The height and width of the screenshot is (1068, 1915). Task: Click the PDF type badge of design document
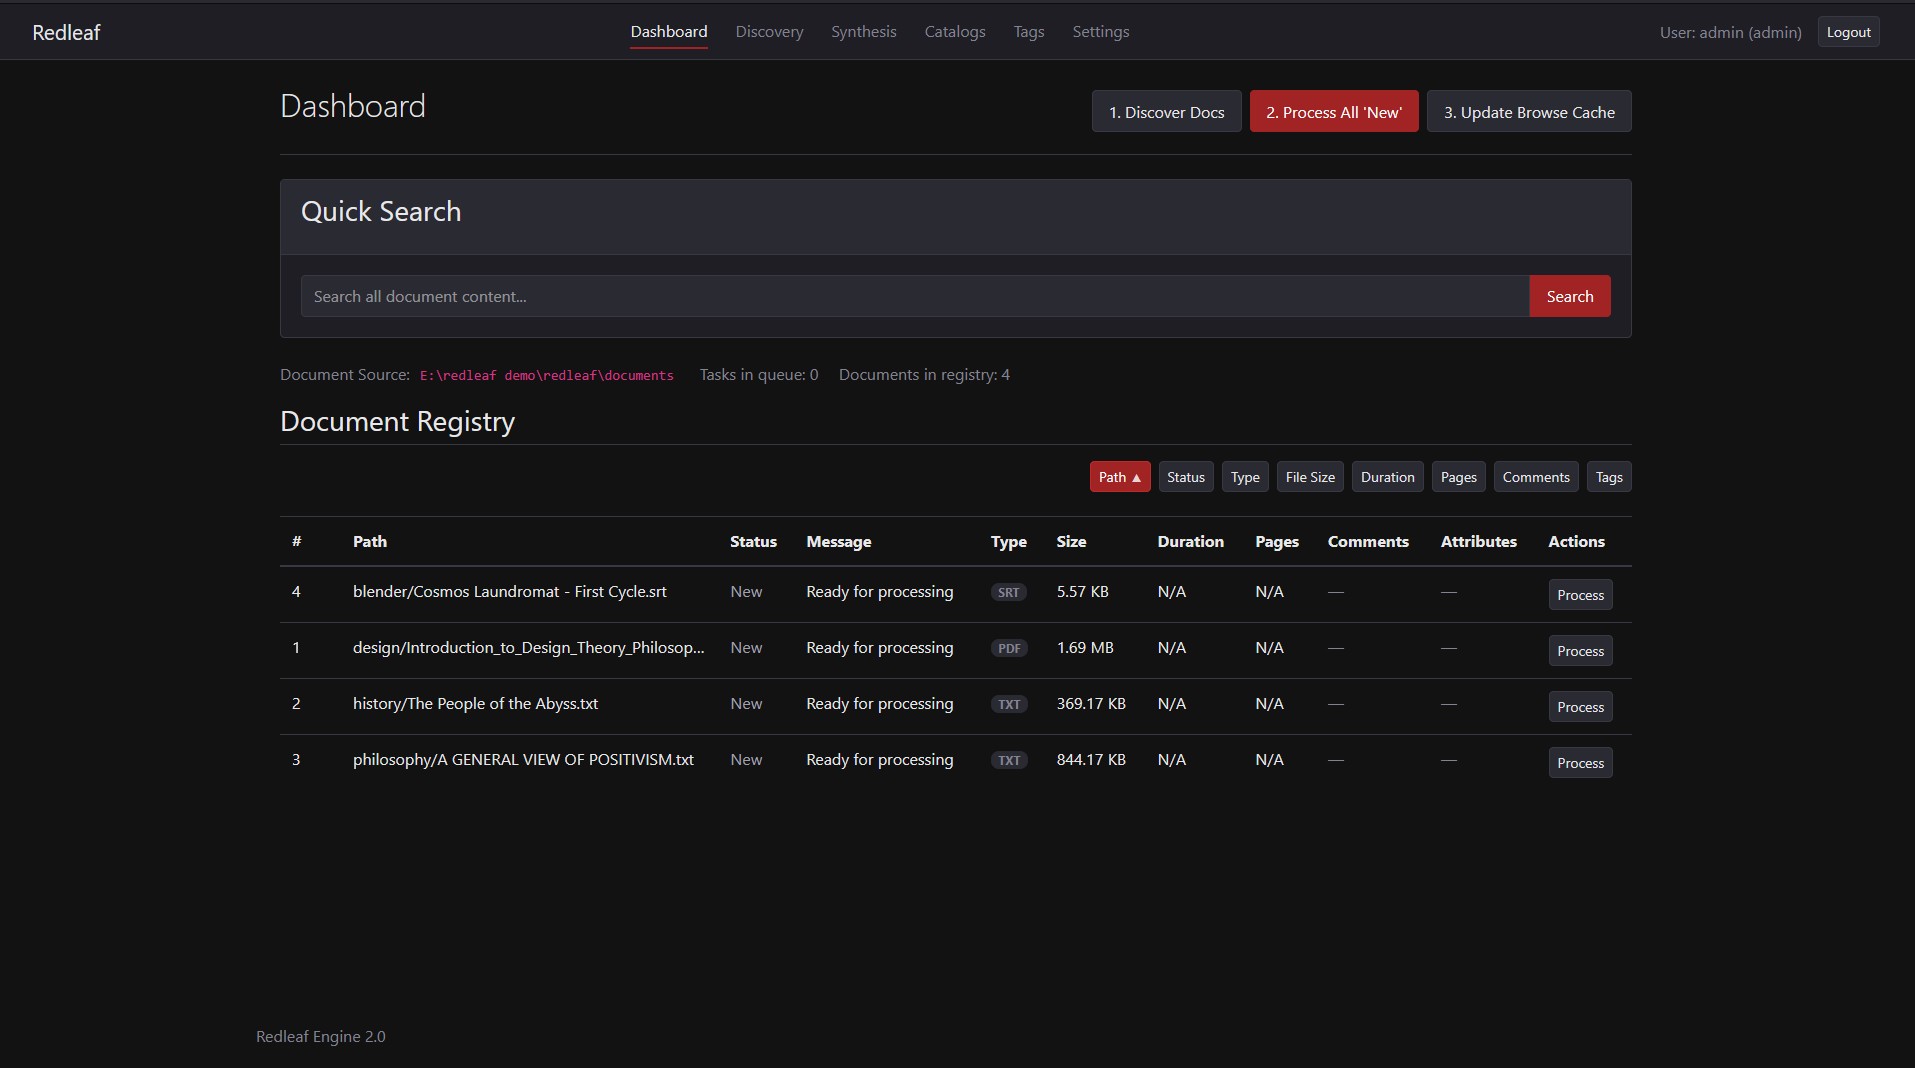tap(1009, 649)
